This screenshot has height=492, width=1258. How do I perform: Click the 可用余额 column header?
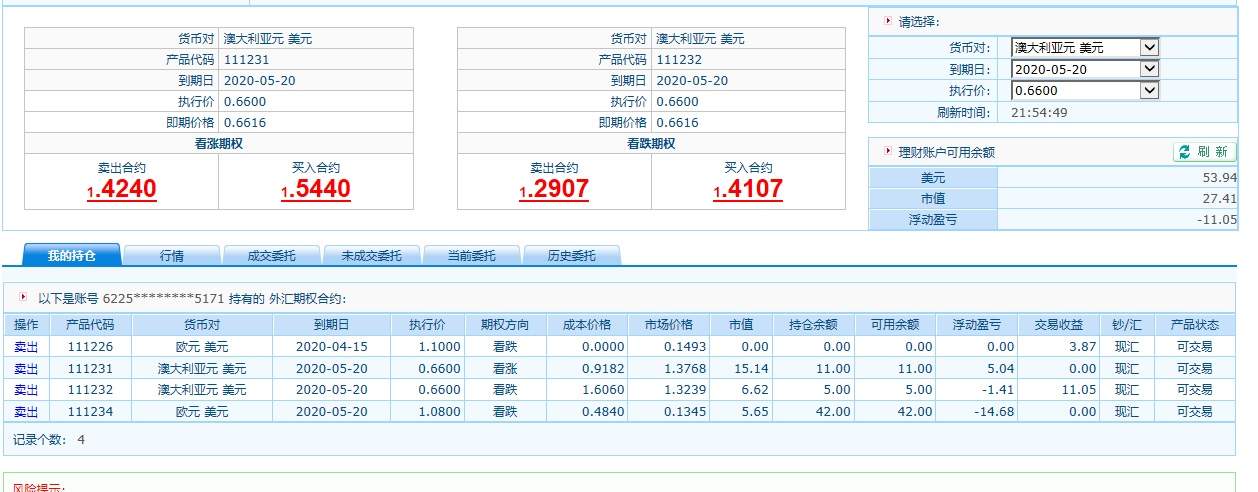coord(894,325)
